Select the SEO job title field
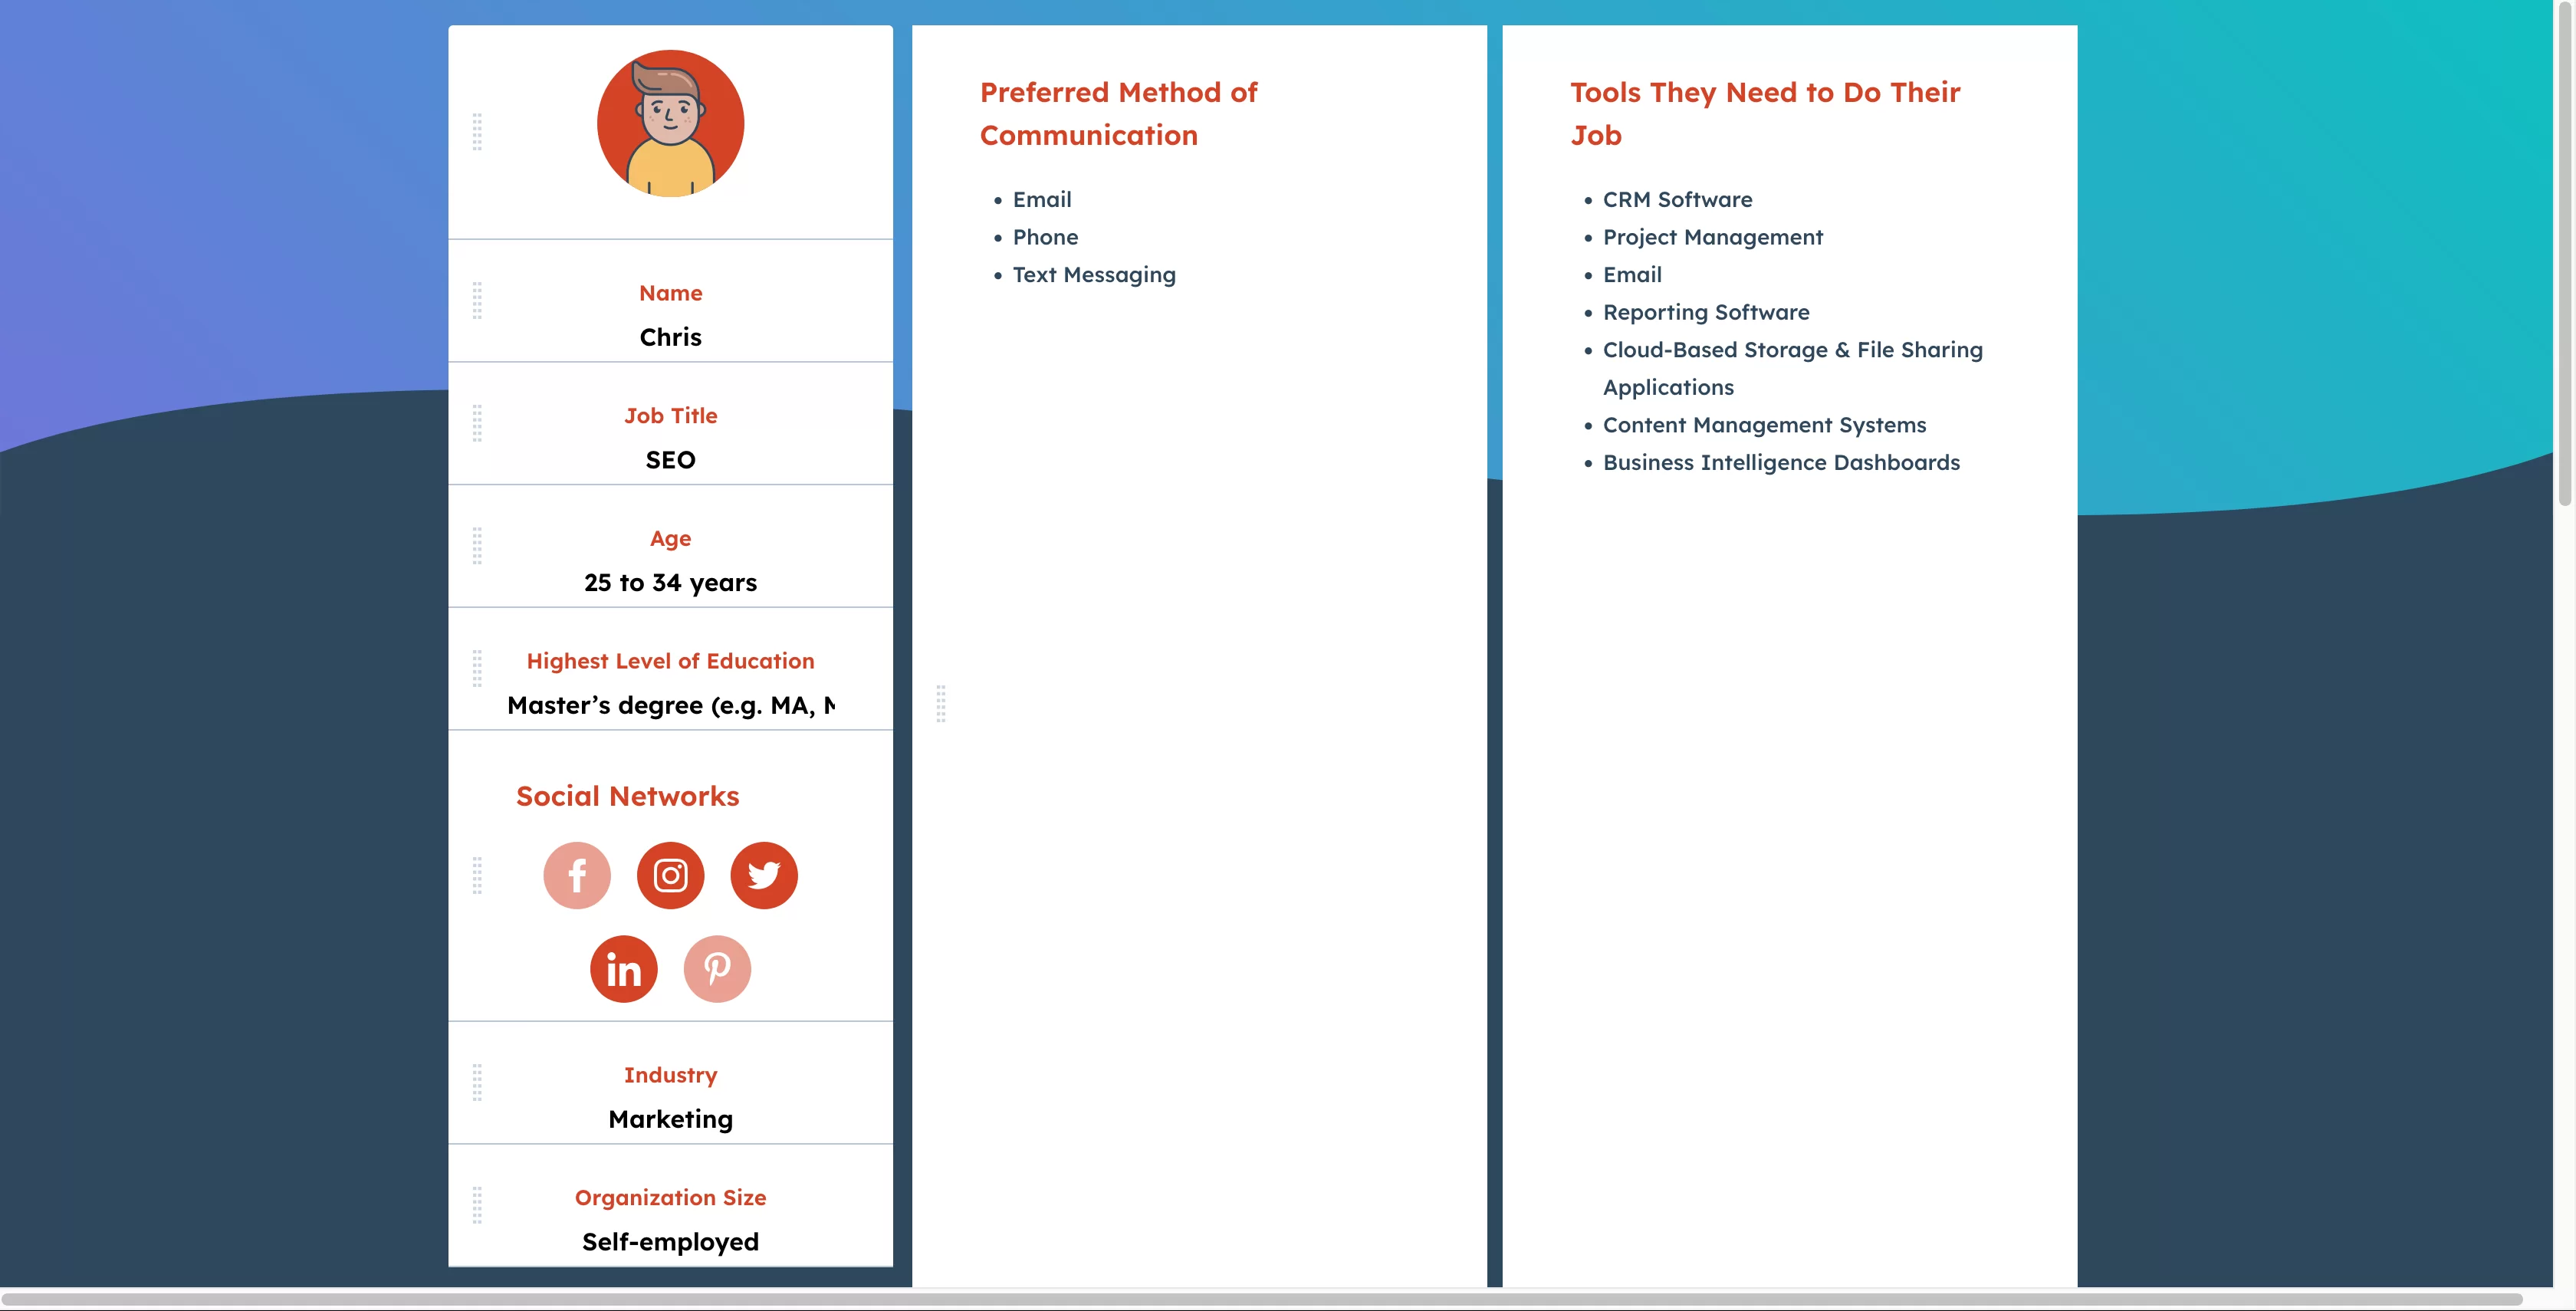The width and height of the screenshot is (2576, 1311). (670, 458)
